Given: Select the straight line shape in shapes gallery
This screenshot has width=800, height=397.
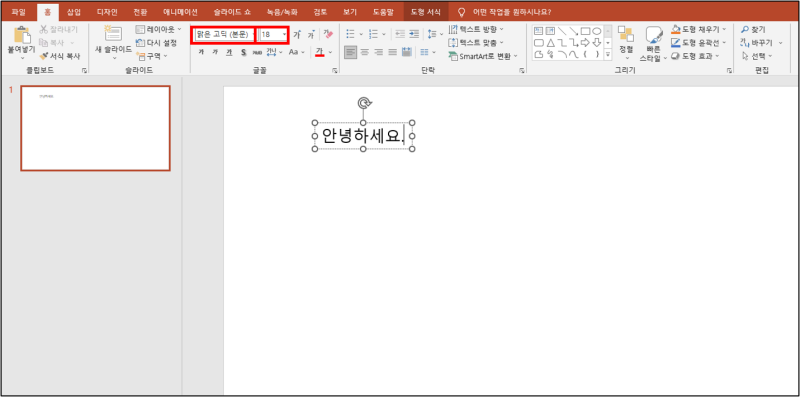Looking at the screenshot, I should (x=562, y=31).
